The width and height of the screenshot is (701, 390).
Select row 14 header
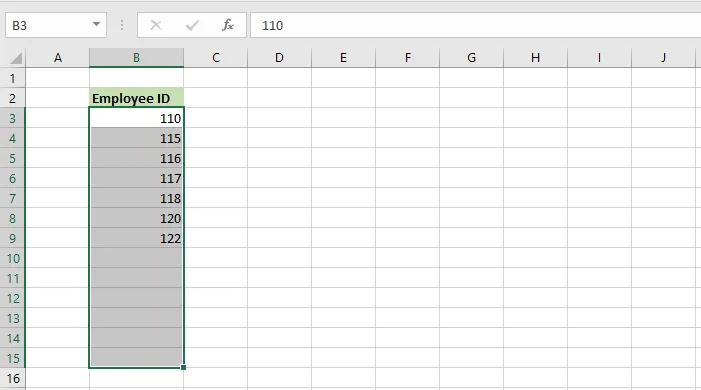(13, 338)
